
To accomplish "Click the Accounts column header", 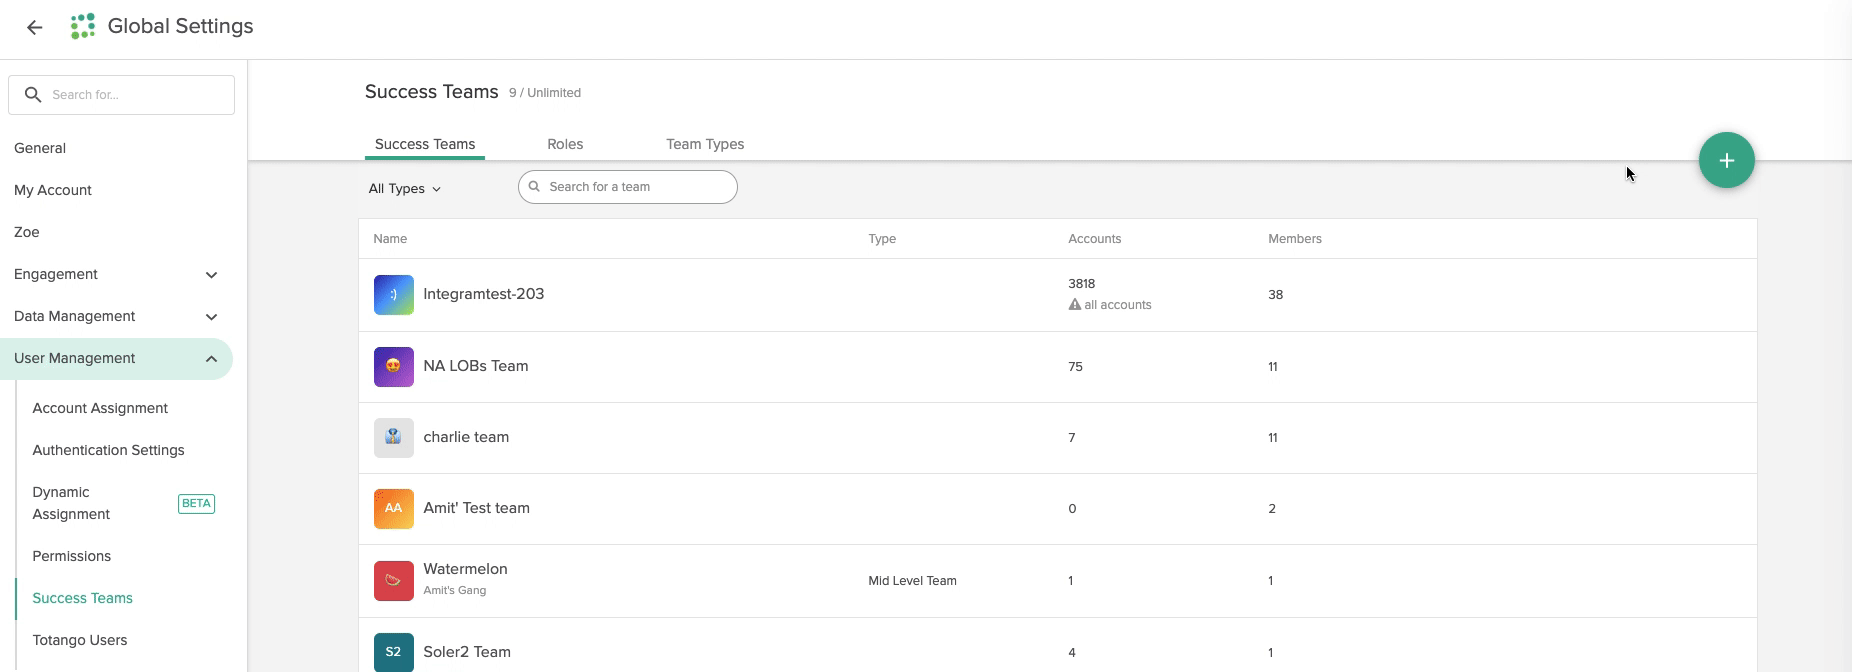I will [x=1095, y=239].
